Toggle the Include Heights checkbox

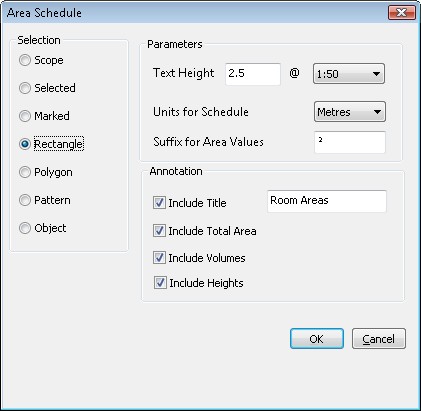coord(160,283)
